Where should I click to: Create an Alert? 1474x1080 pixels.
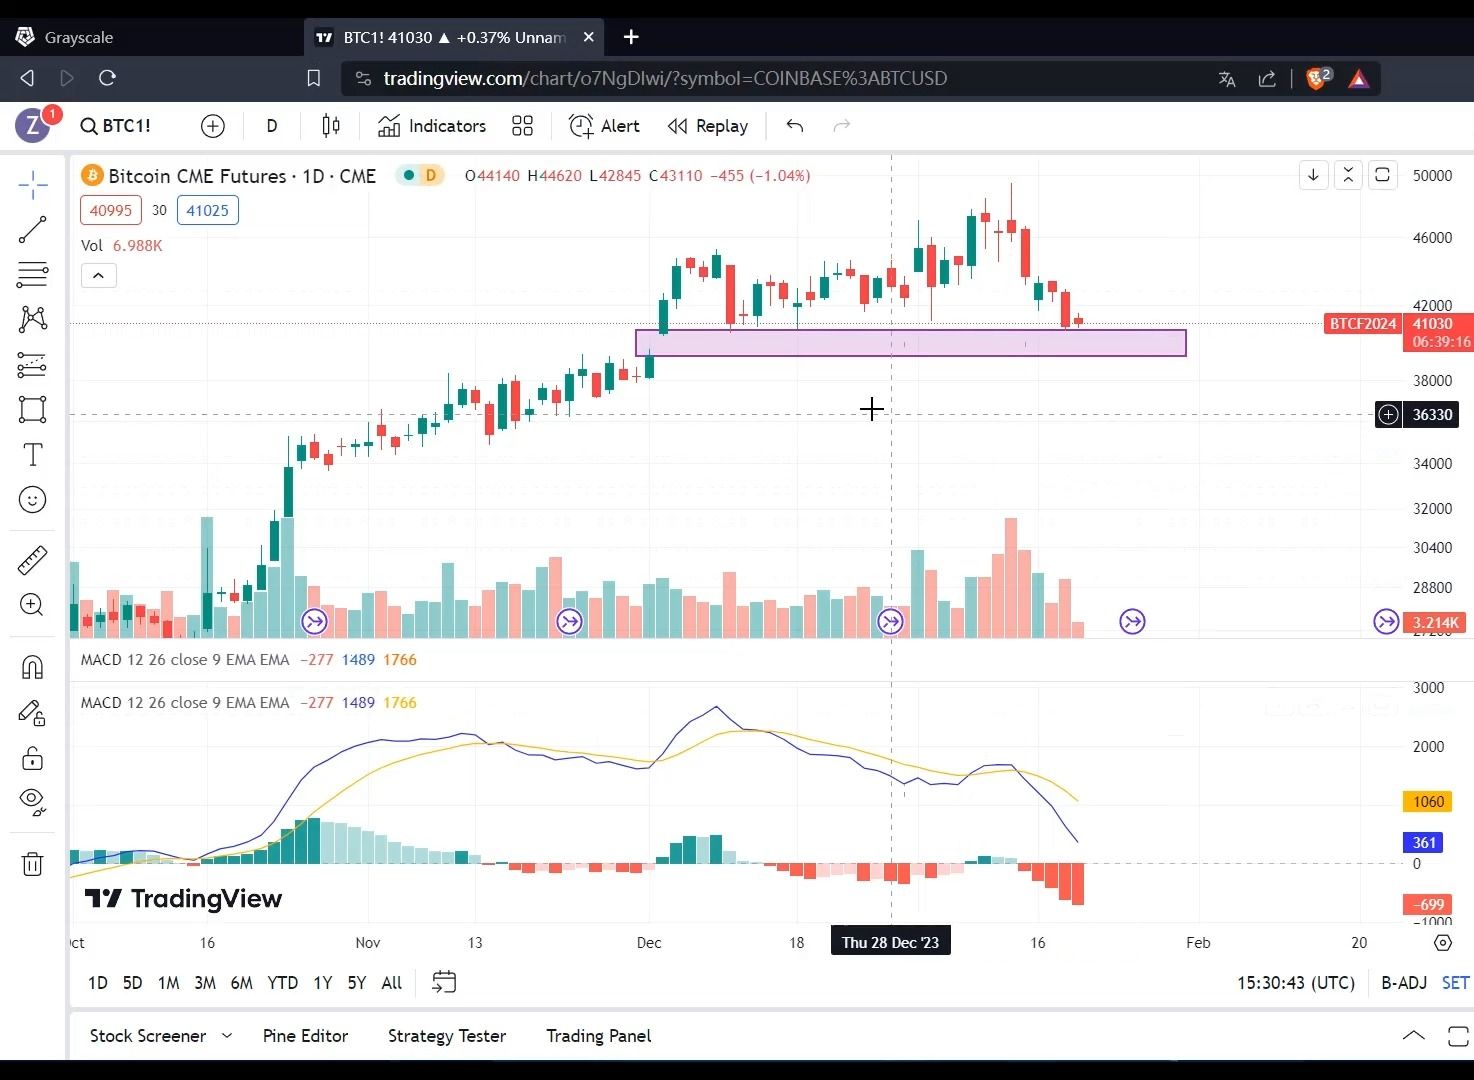tap(605, 126)
